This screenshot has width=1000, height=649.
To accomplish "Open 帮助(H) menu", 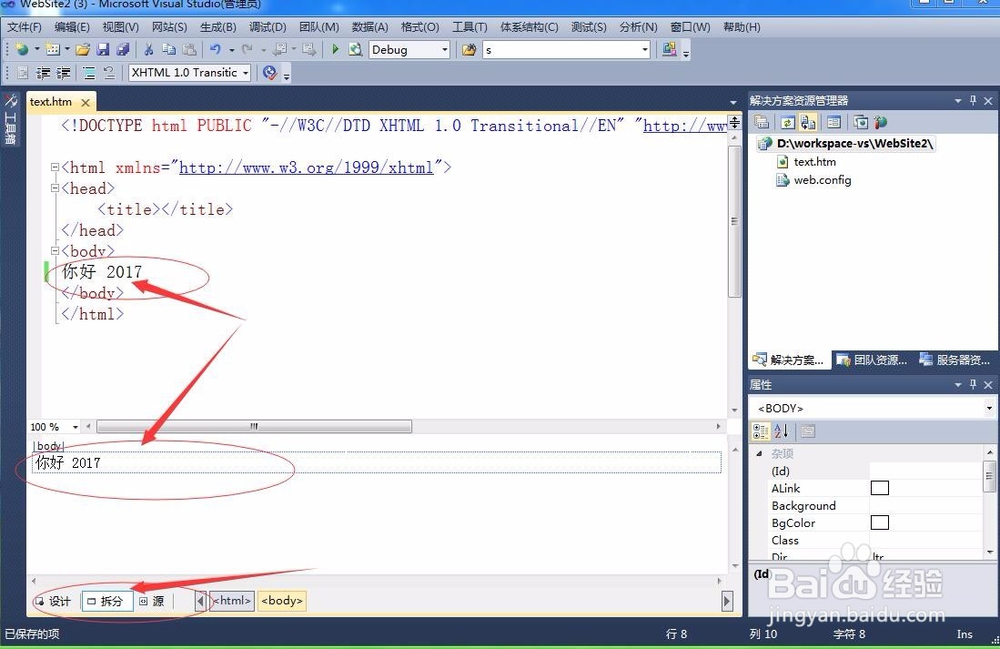I will [x=742, y=27].
